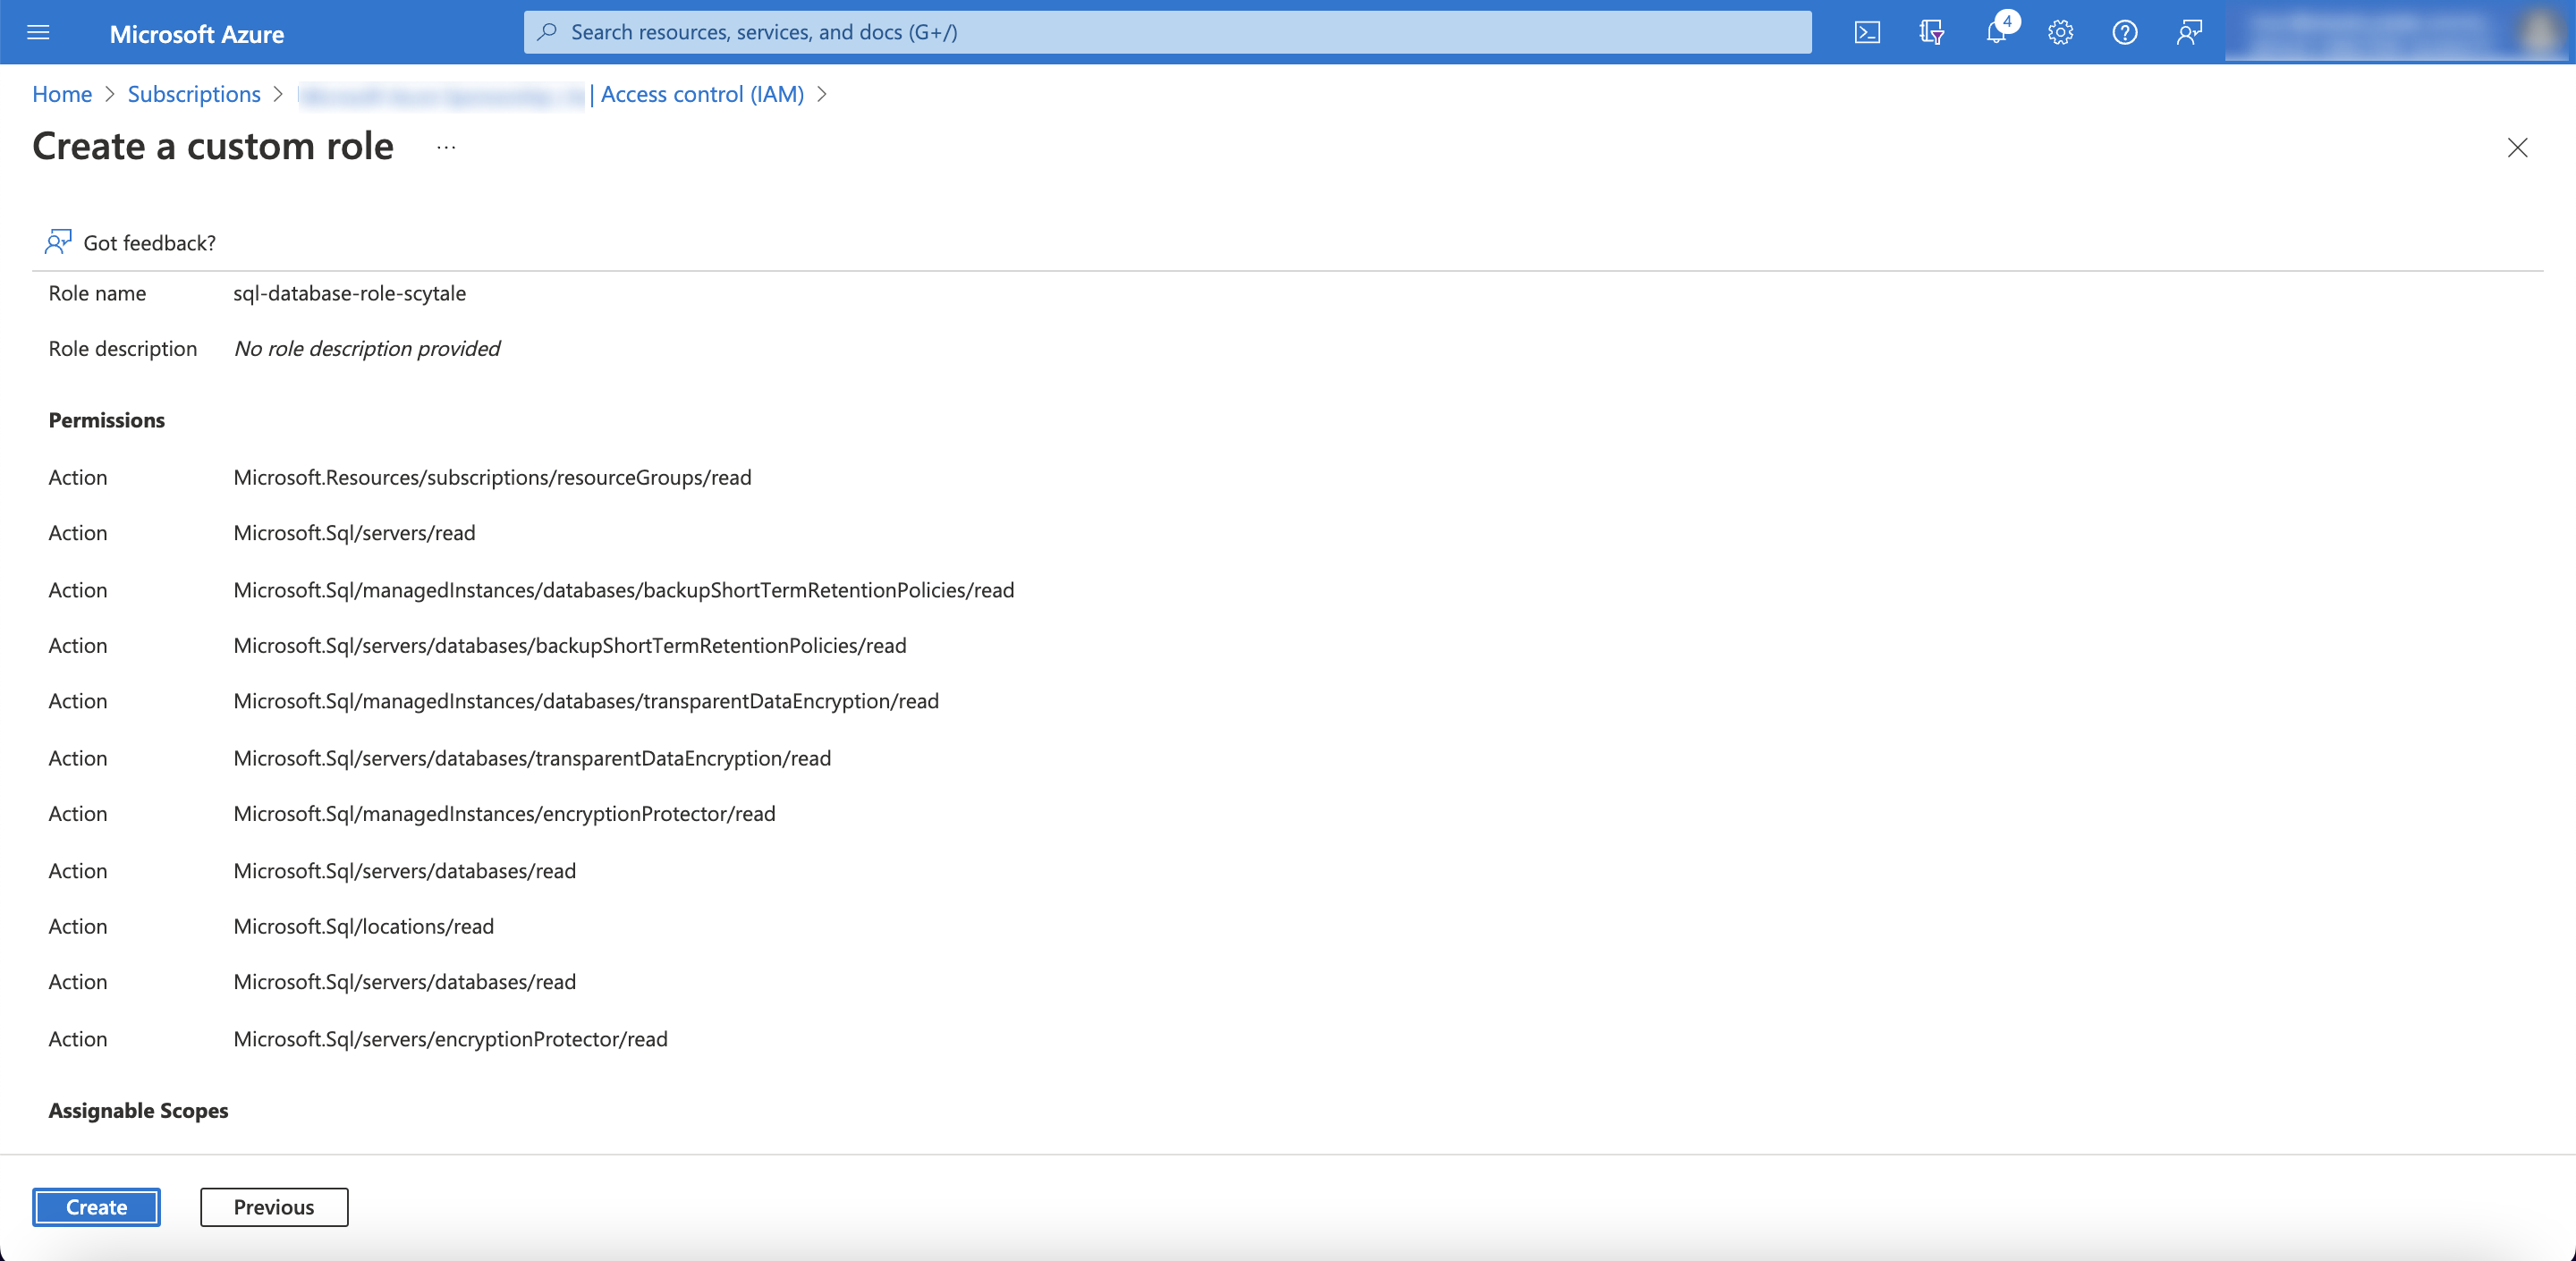Viewport: 2576px width, 1261px height.
Task: Click the Create button
Action: (96, 1207)
